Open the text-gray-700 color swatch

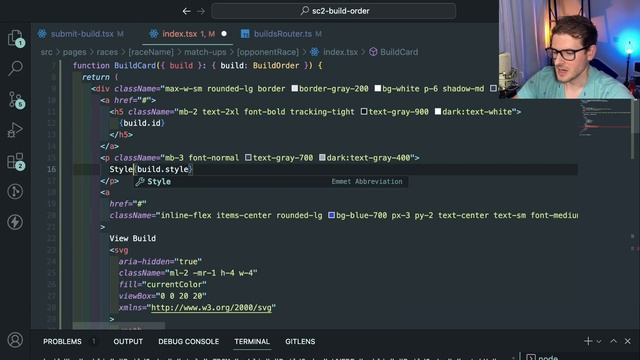[x=249, y=158]
